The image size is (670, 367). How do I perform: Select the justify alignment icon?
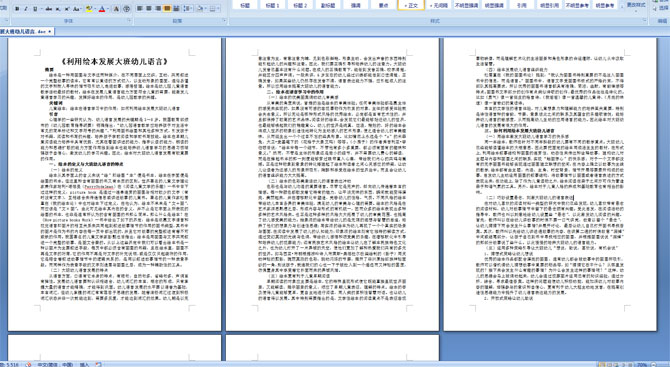pyautogui.click(x=167, y=9)
